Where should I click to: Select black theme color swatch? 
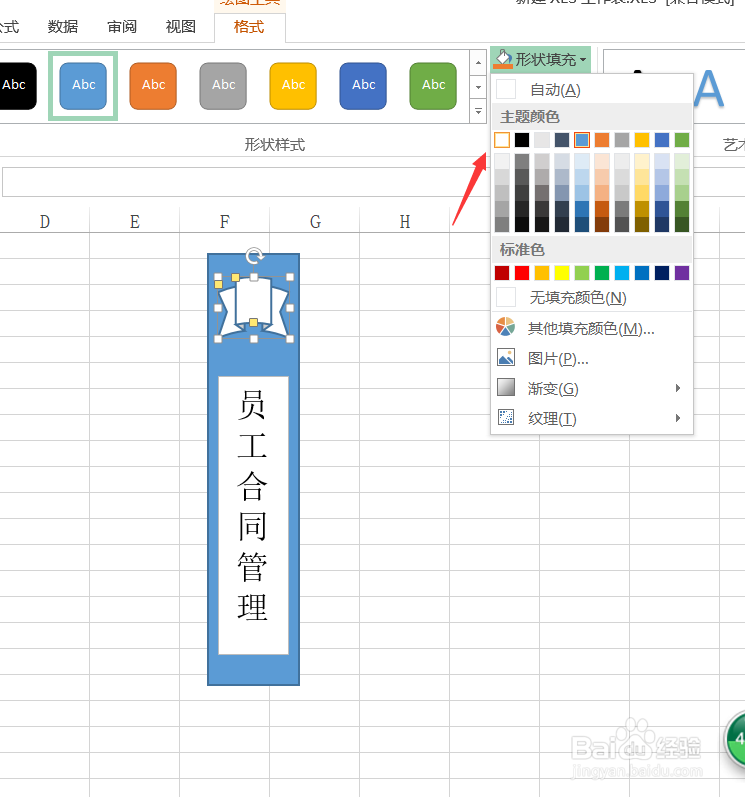[522, 140]
